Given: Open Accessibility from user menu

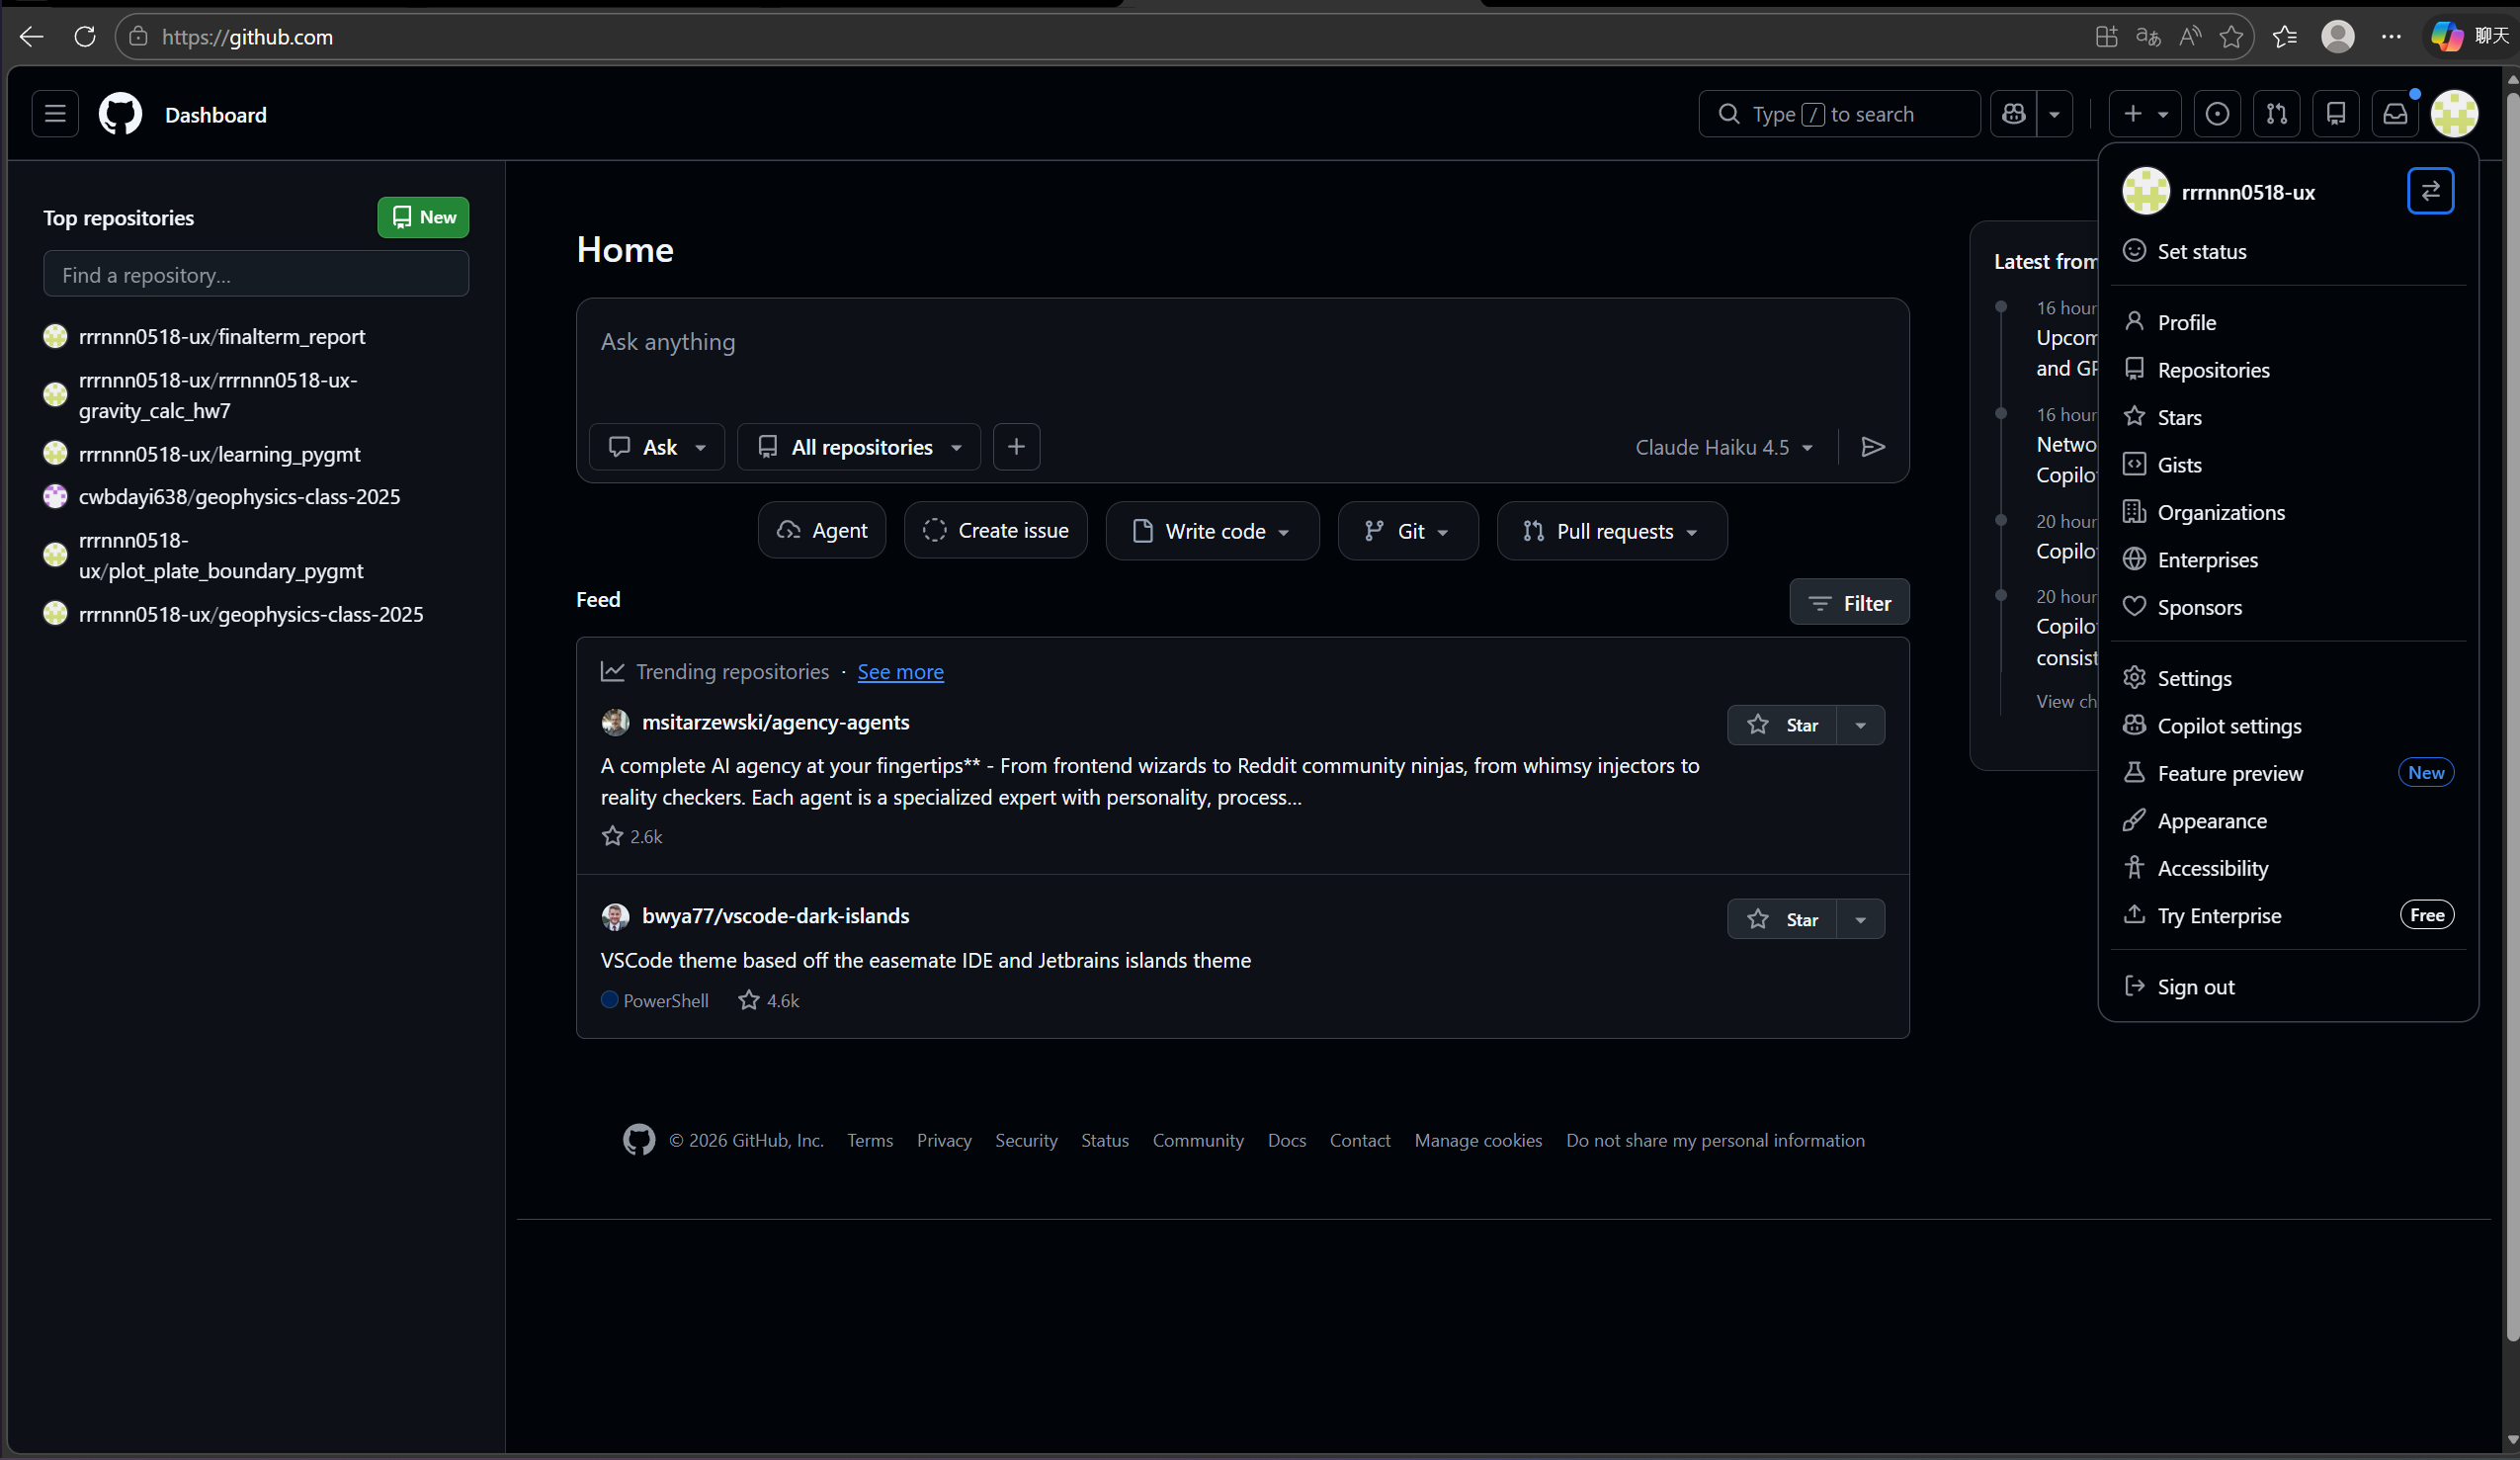Looking at the screenshot, I should (2288, 868).
